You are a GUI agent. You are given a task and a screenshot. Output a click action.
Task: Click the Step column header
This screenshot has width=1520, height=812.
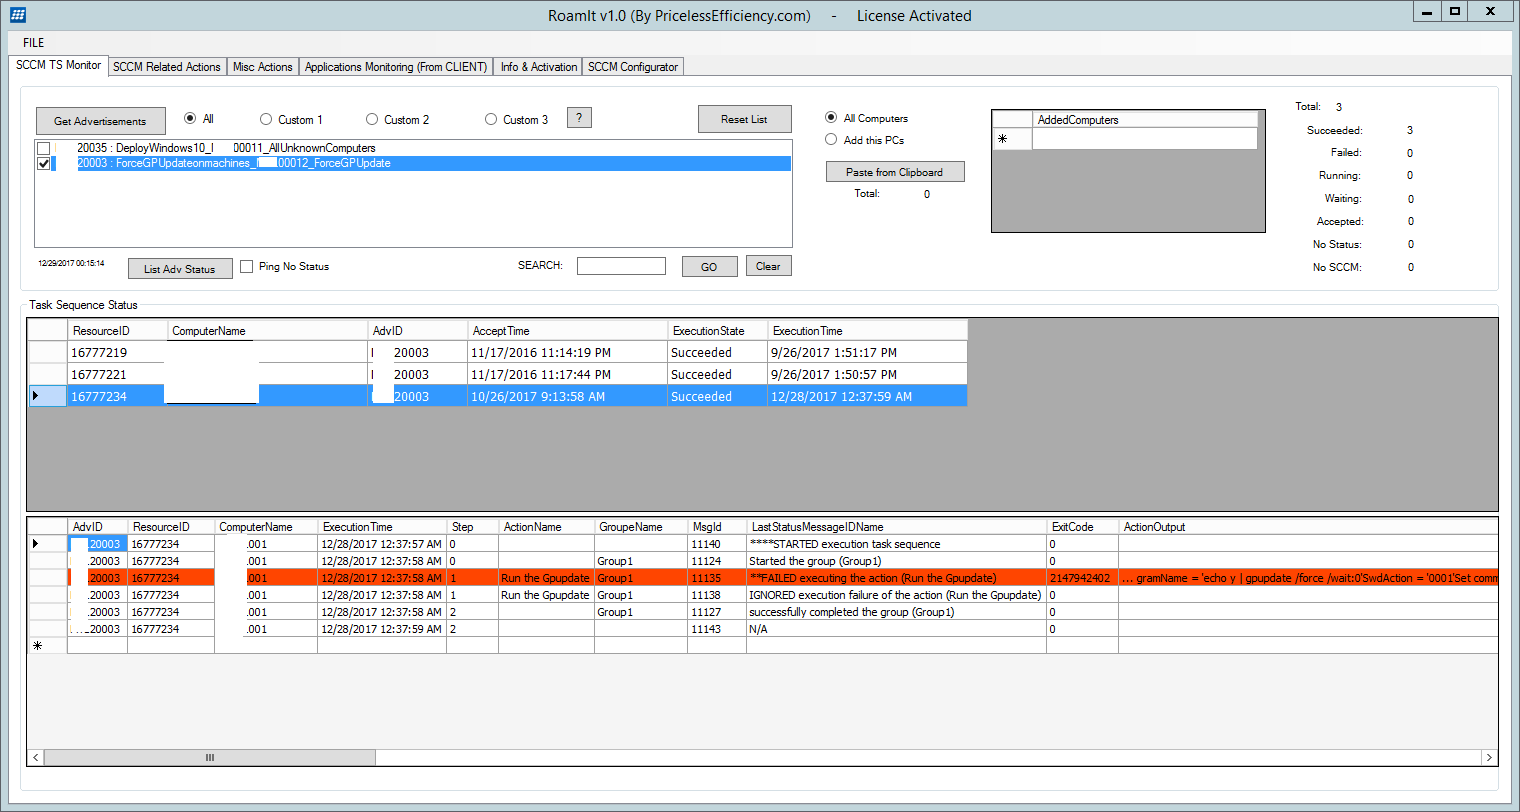(472, 527)
